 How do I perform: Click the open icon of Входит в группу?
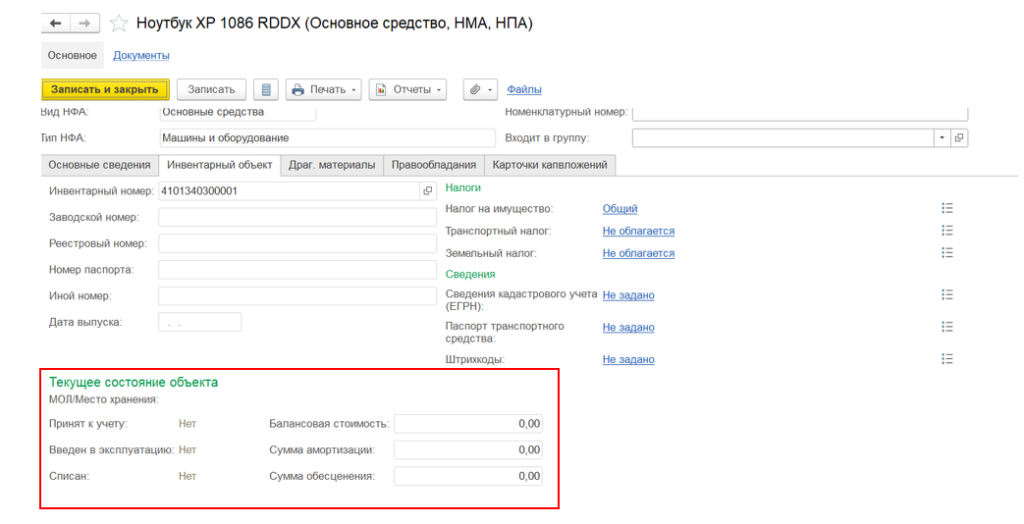point(959,138)
